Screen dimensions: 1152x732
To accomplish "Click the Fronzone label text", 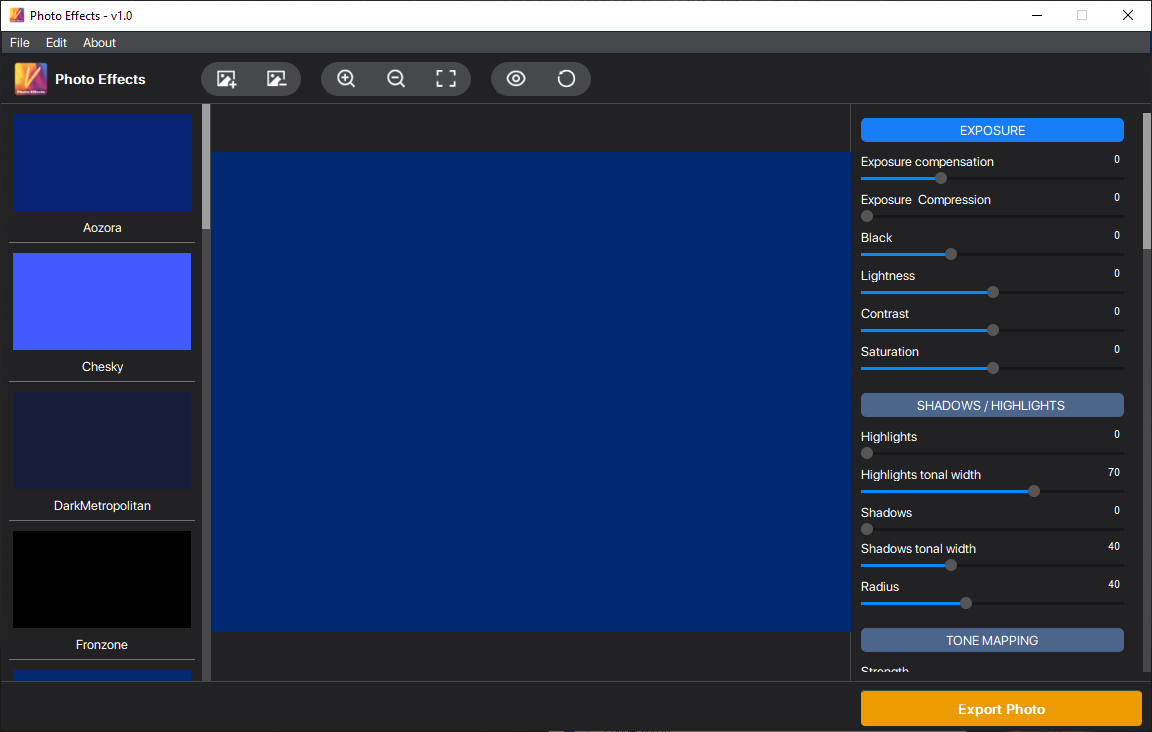I will point(102,645).
